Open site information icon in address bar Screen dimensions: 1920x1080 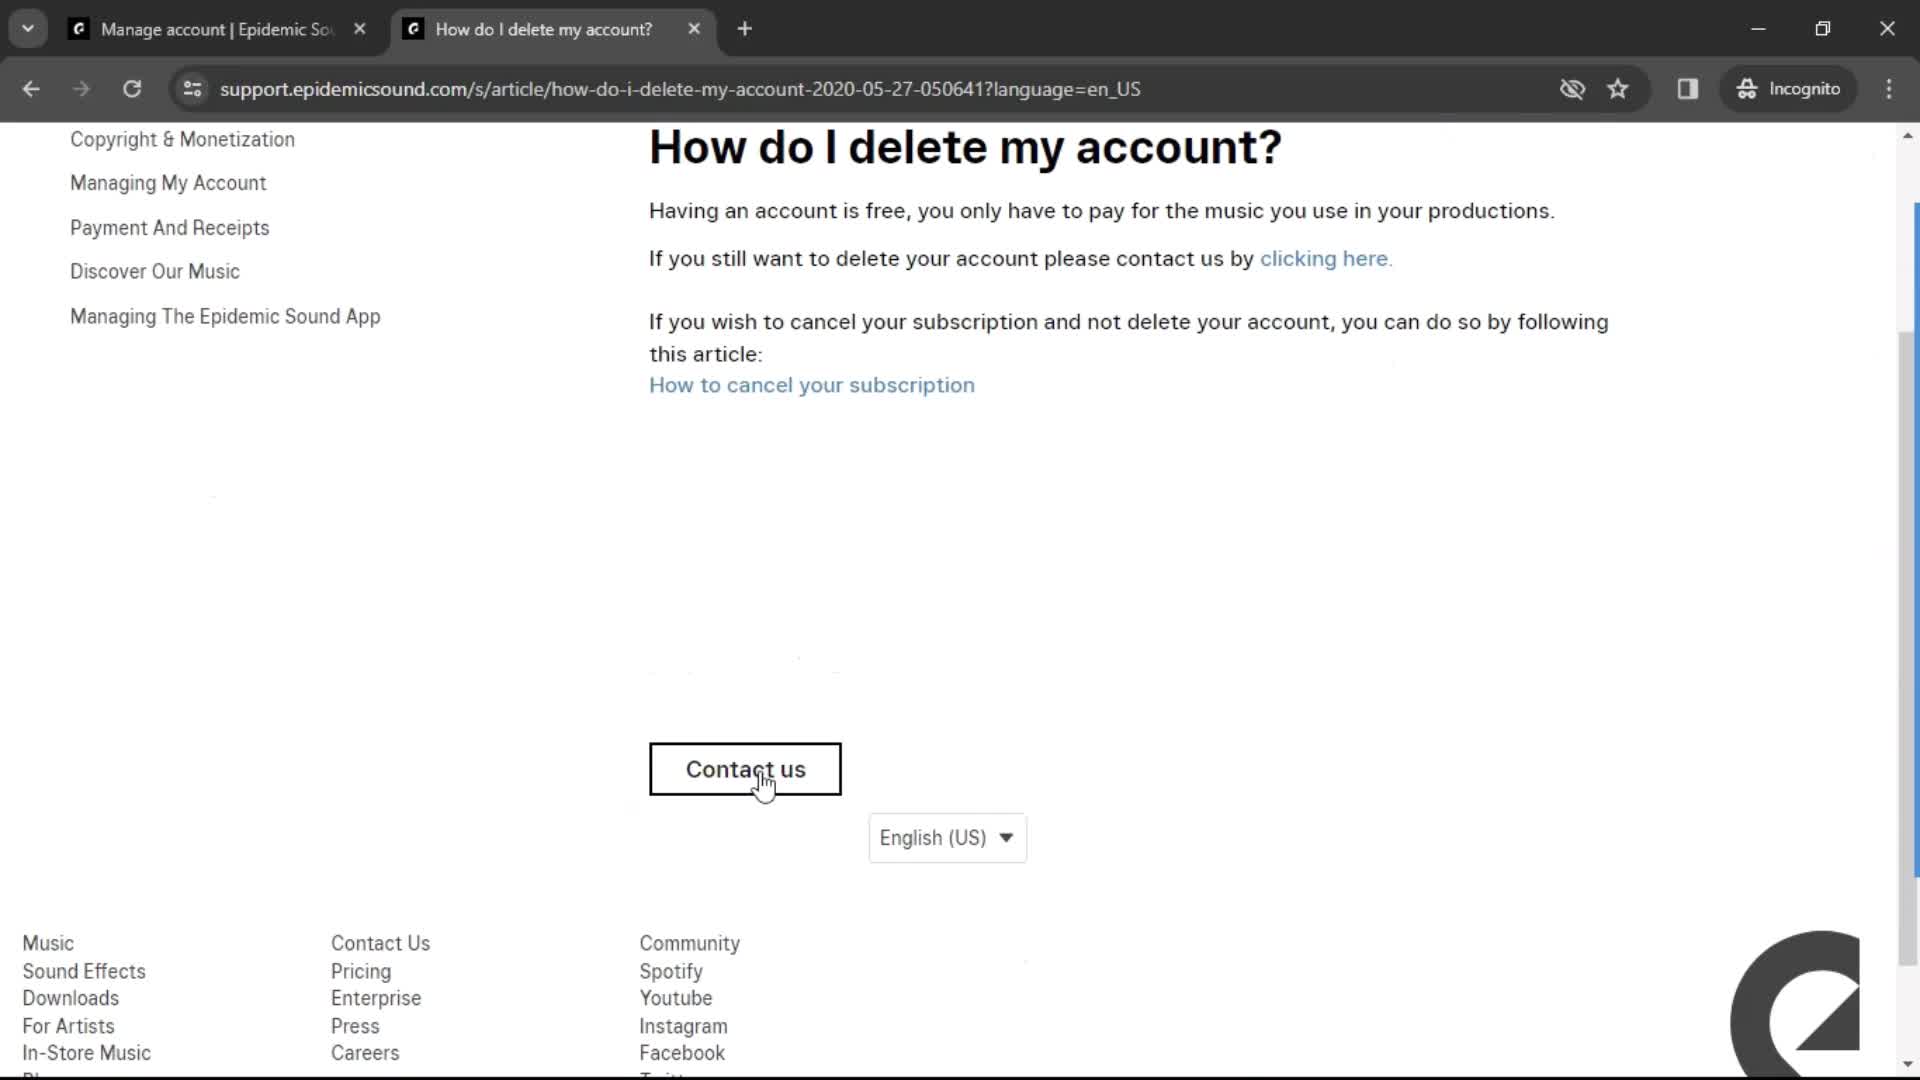pyautogui.click(x=192, y=89)
